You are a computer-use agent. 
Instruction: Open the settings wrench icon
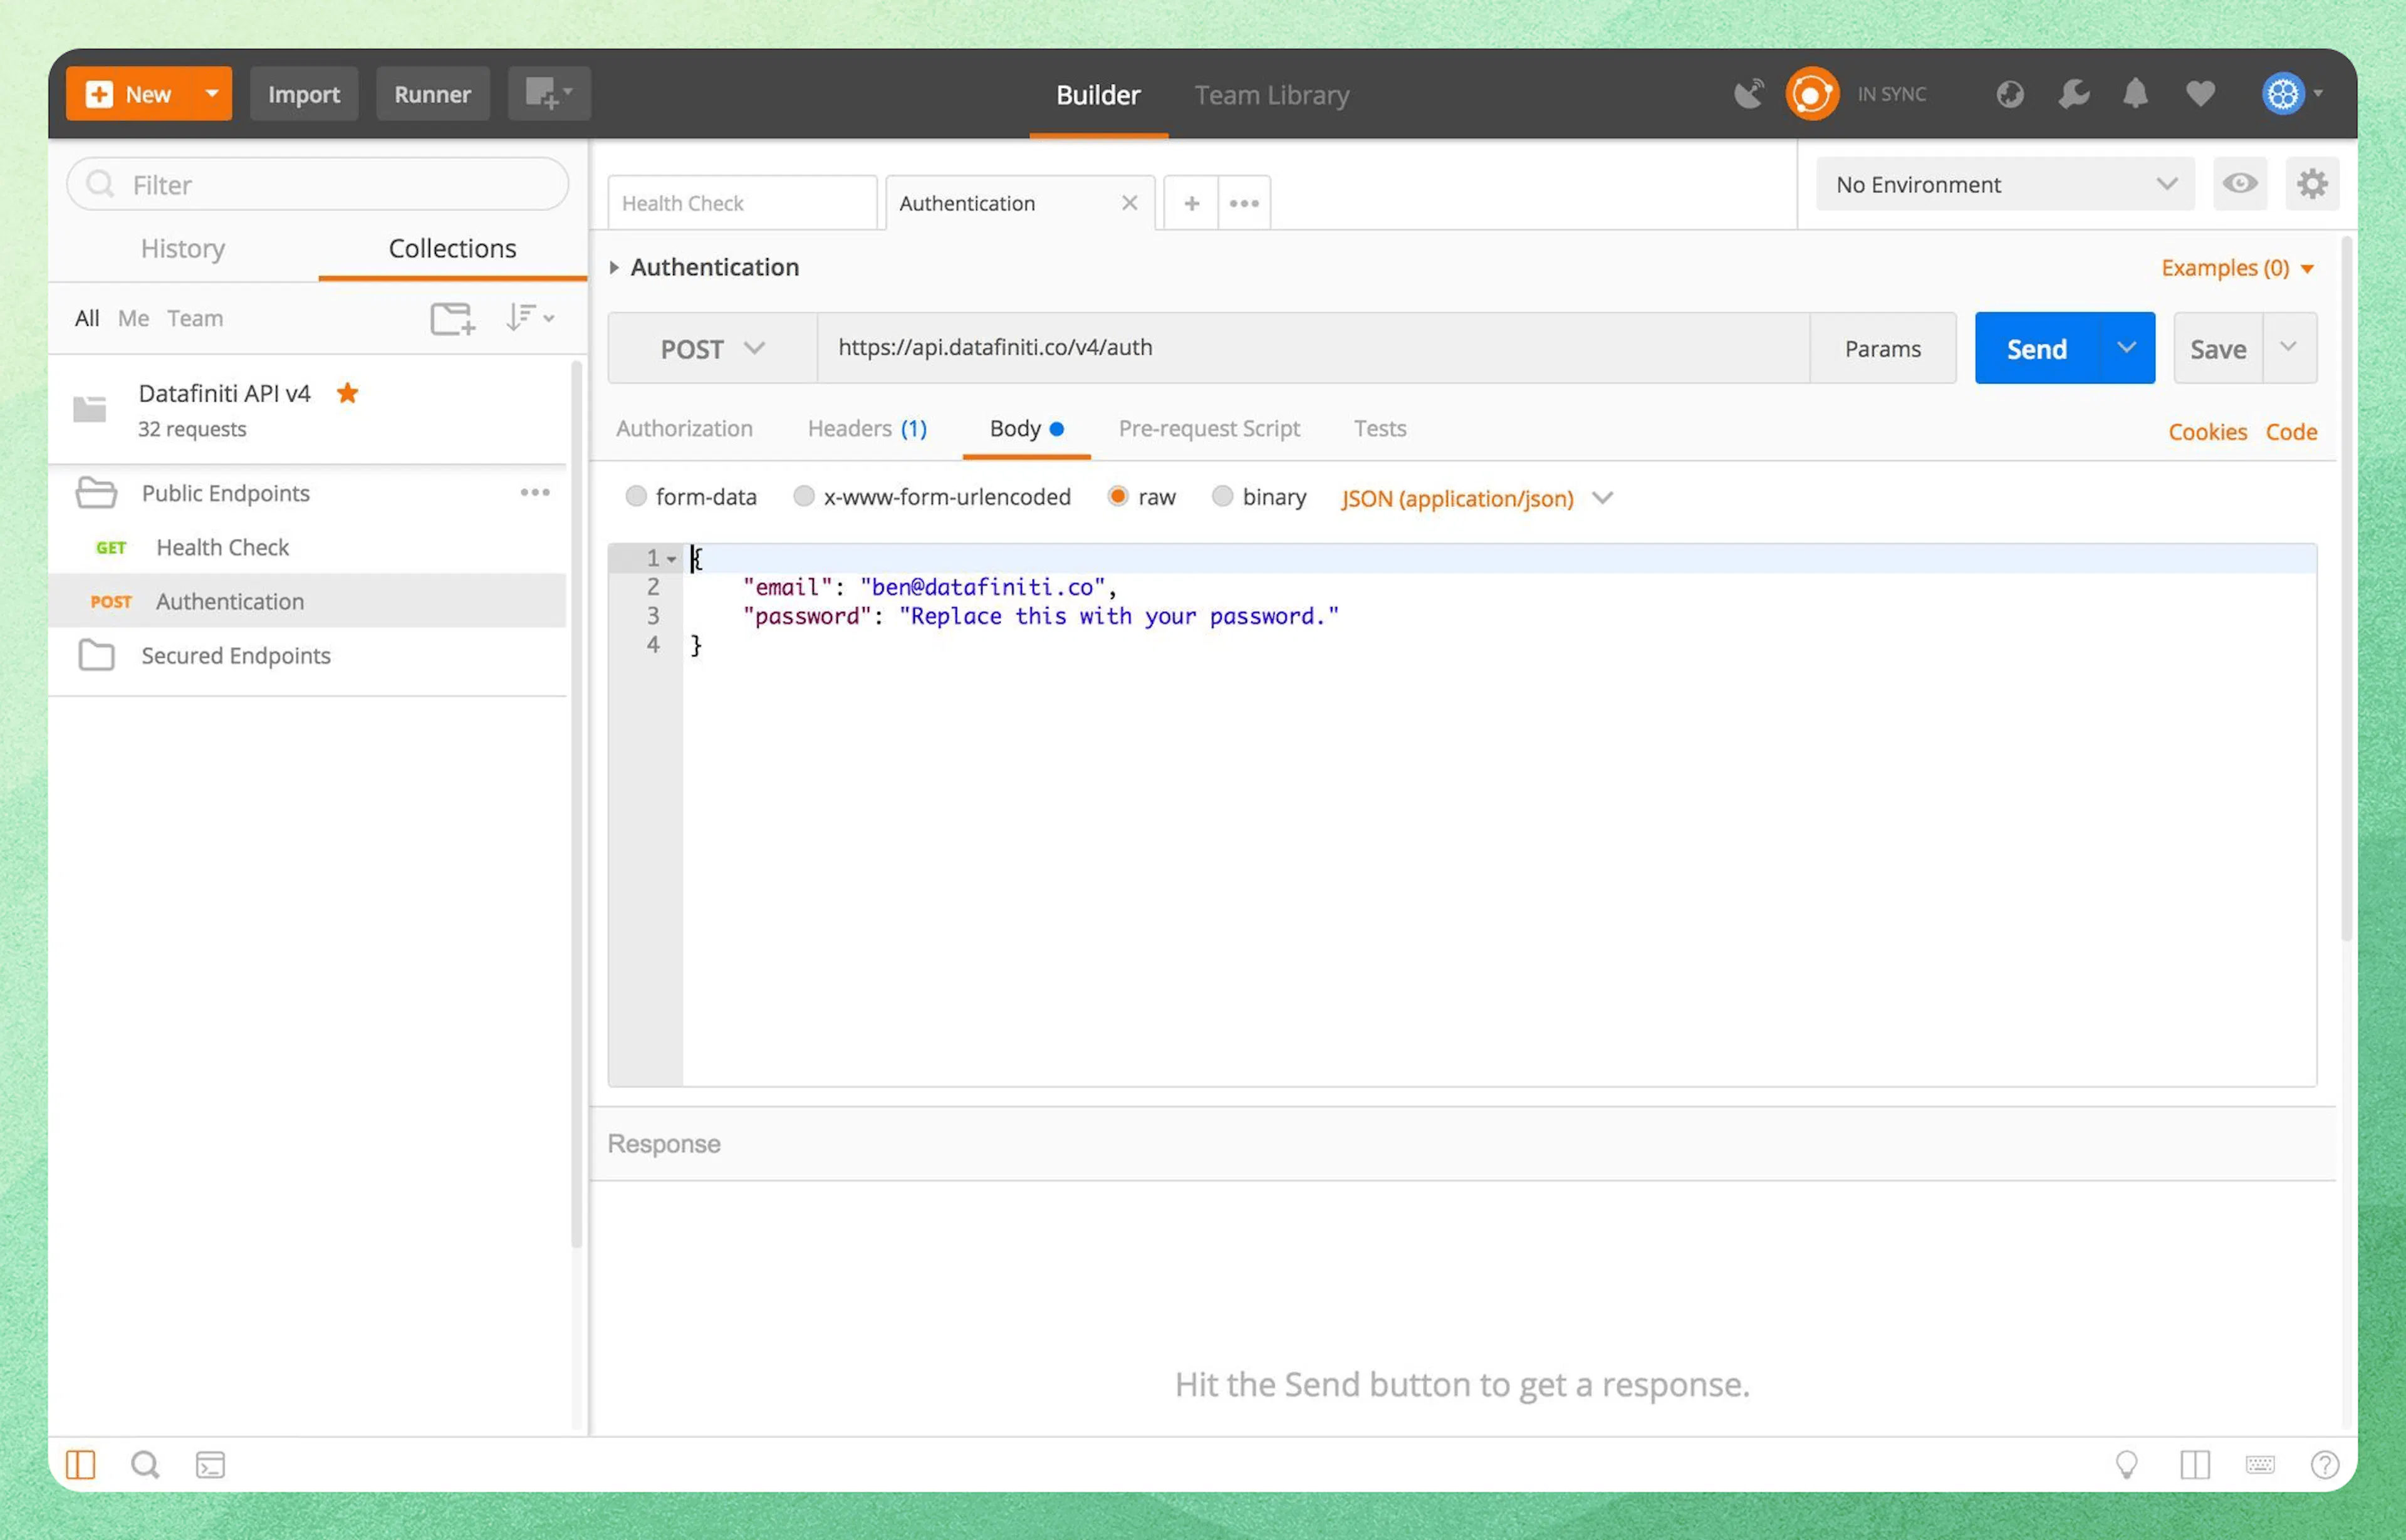point(2073,94)
